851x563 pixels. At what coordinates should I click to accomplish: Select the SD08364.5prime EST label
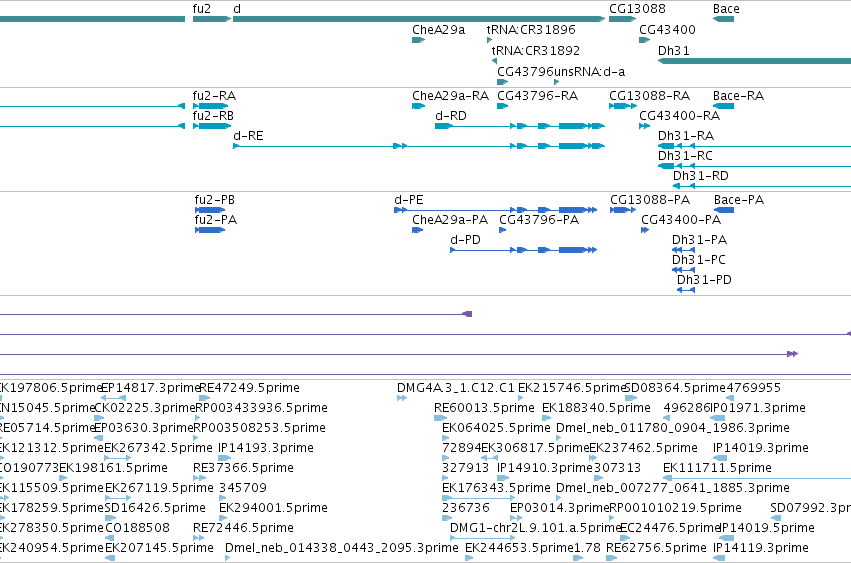click(x=675, y=388)
